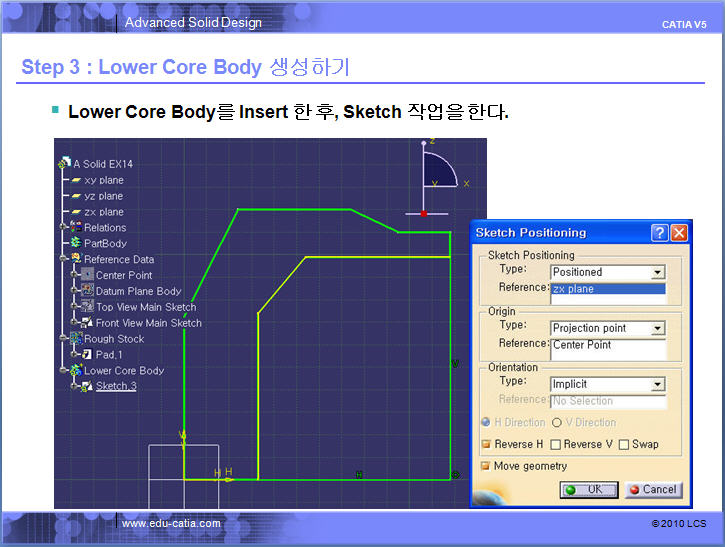Click the Pad.1 feature icon

(x=87, y=354)
